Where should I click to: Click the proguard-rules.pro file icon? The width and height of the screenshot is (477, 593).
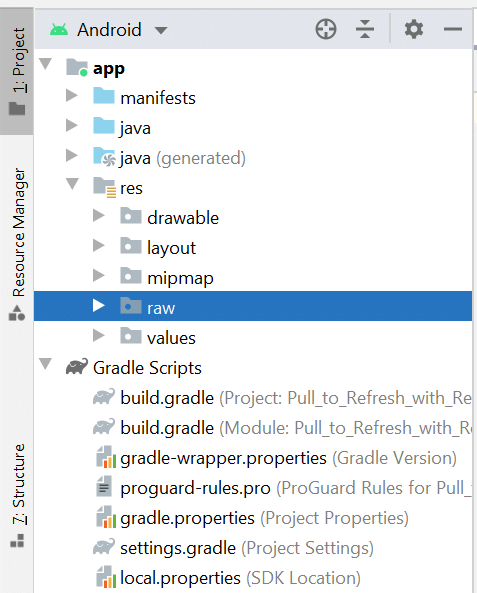pyautogui.click(x=104, y=486)
